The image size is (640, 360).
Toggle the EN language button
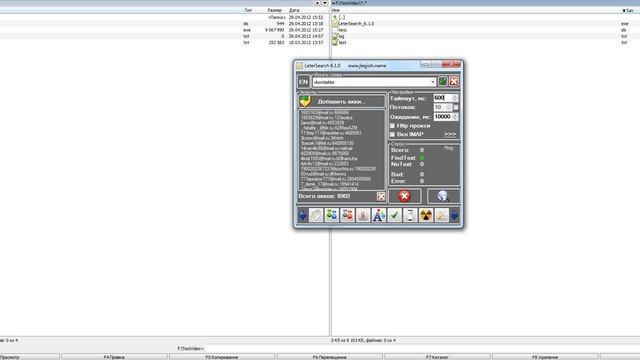coord(303,82)
